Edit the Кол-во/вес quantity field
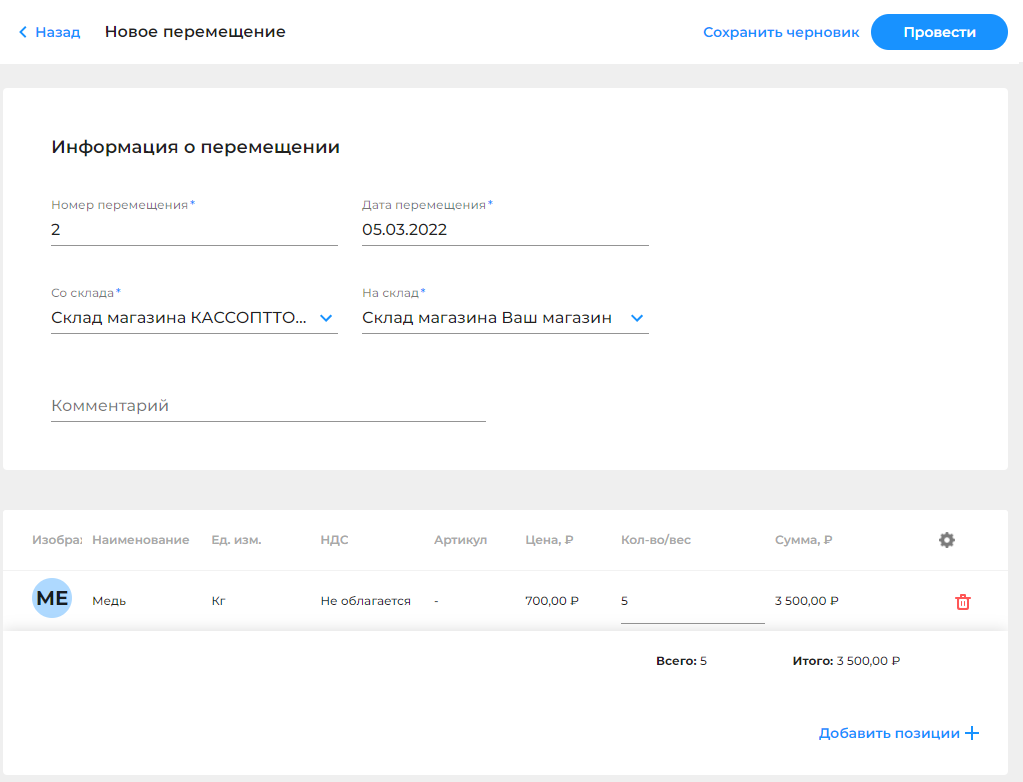 coord(691,602)
